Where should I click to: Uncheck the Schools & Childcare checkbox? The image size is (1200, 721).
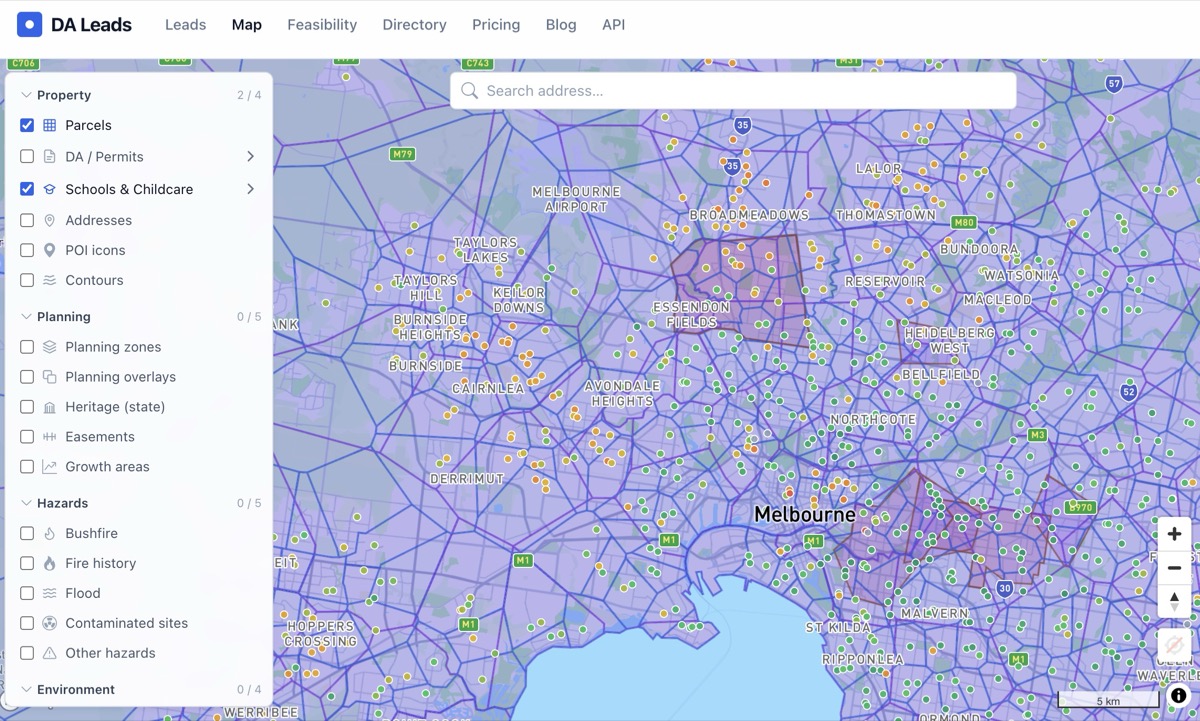tap(27, 189)
